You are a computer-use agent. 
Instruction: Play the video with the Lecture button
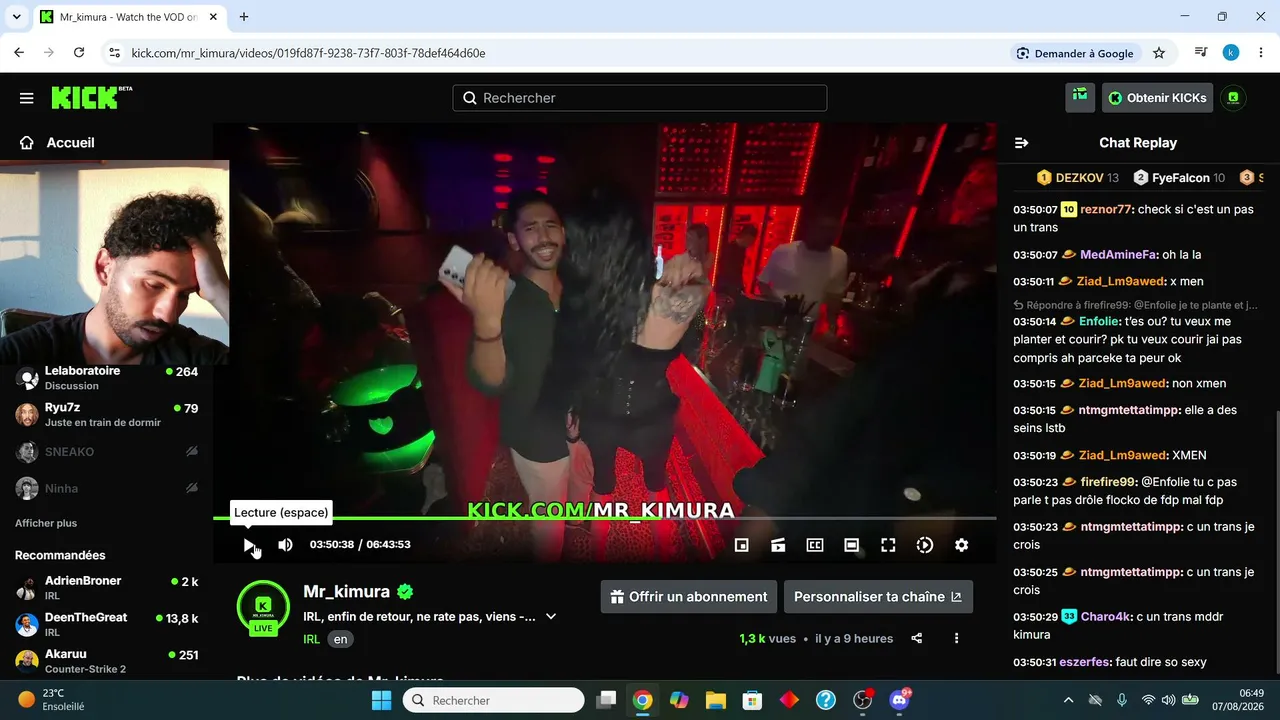pos(249,545)
